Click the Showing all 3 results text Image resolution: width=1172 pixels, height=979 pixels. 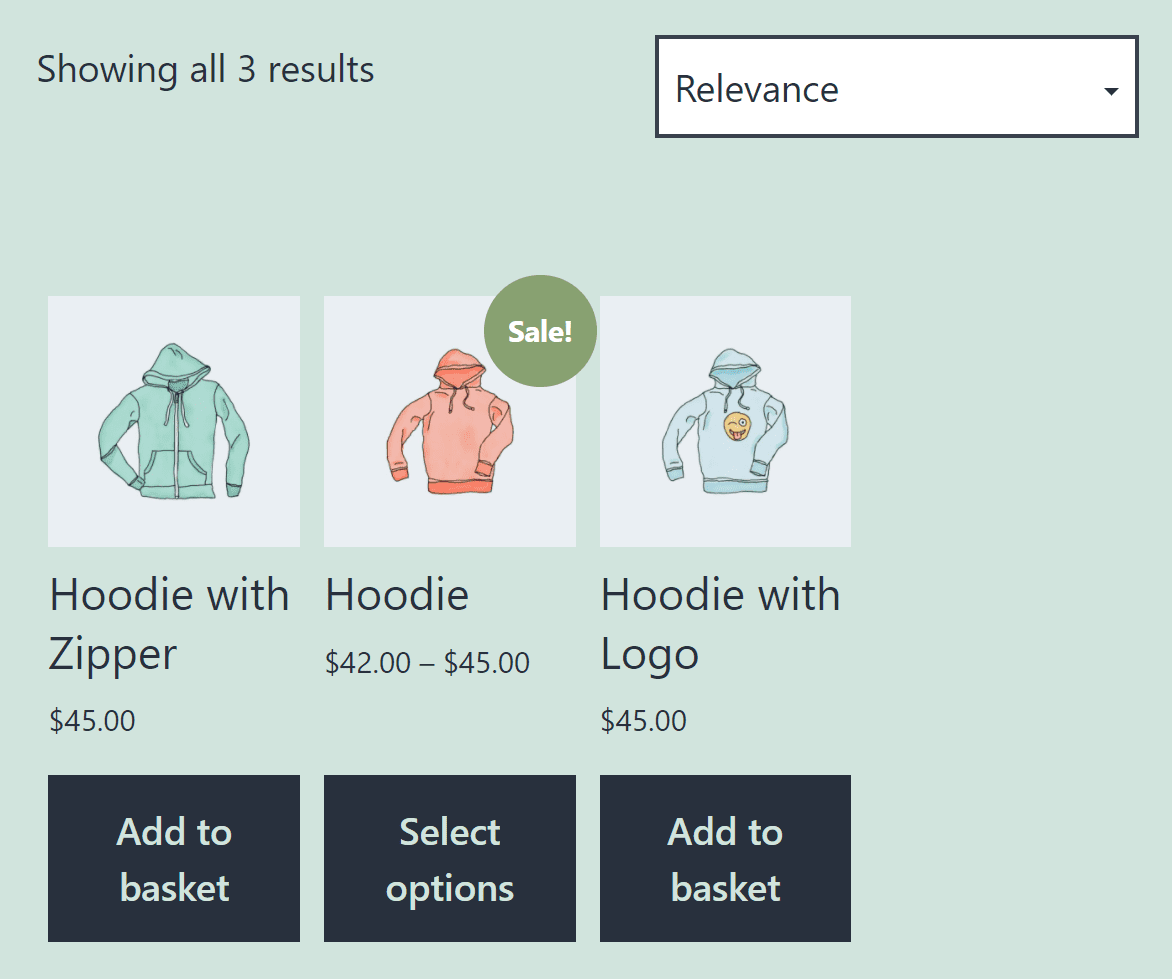pos(205,69)
